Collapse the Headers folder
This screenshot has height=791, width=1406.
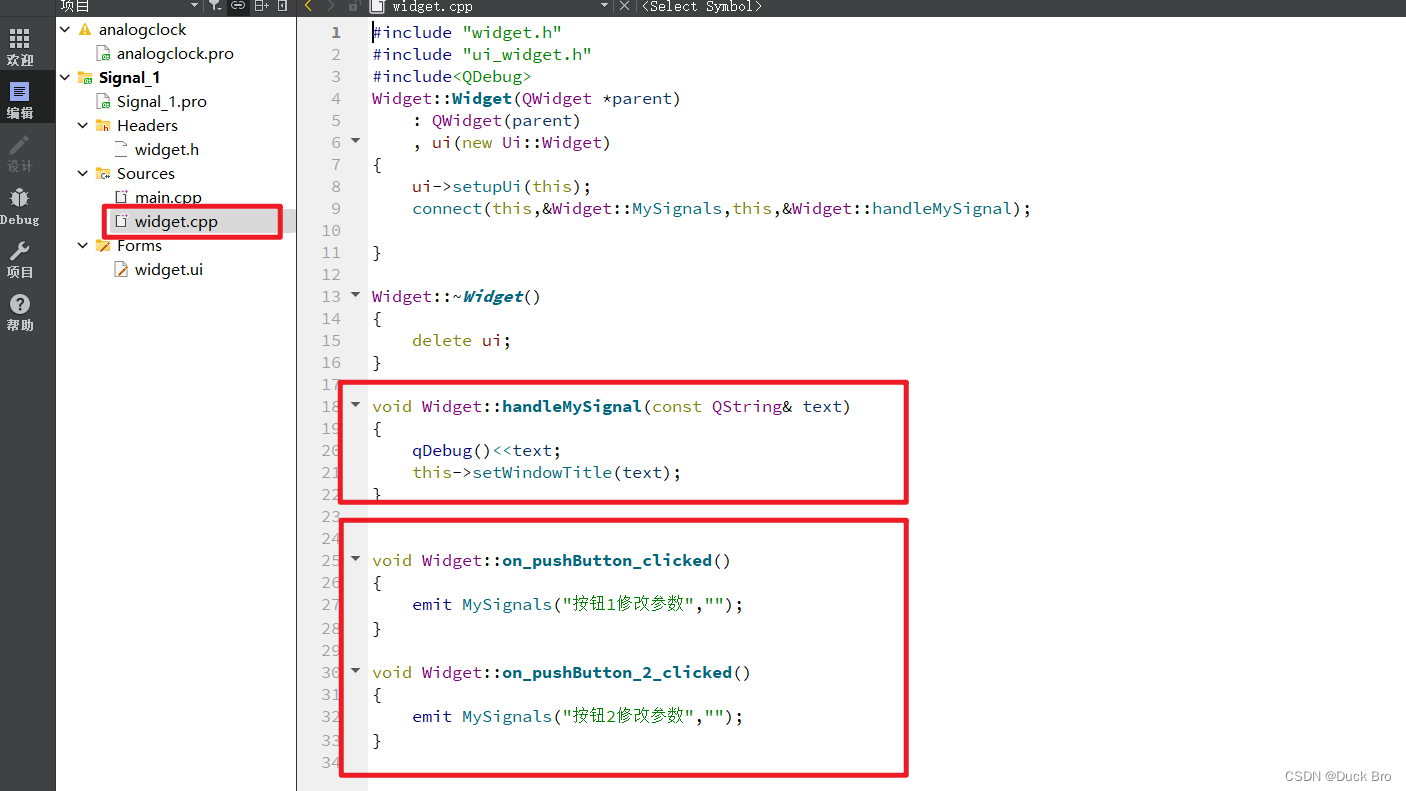[x=83, y=125]
